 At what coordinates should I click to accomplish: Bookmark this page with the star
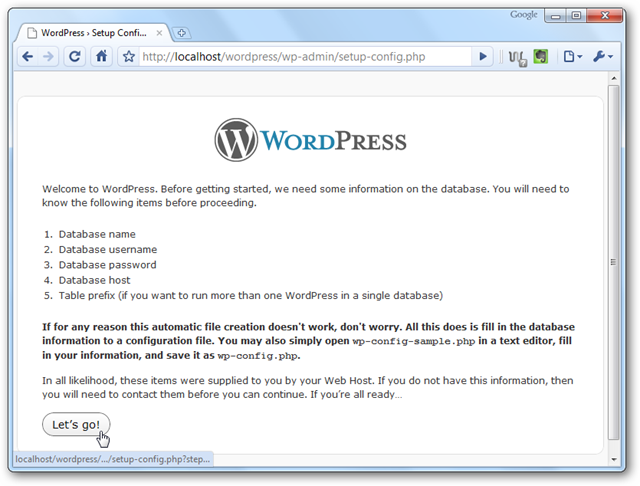click(x=129, y=56)
